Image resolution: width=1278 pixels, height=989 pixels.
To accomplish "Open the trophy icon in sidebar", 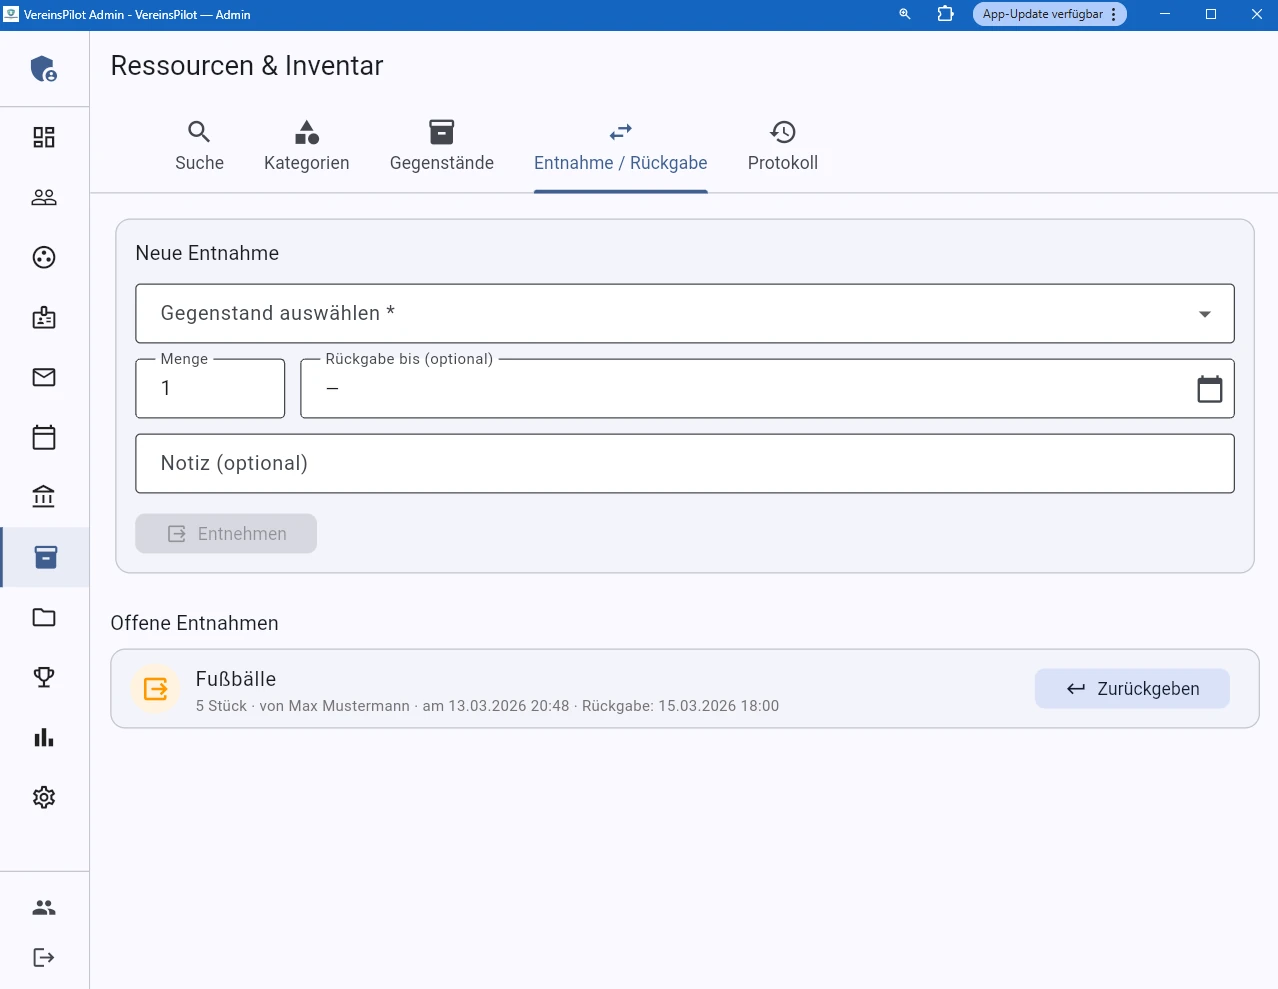I will point(44,677).
